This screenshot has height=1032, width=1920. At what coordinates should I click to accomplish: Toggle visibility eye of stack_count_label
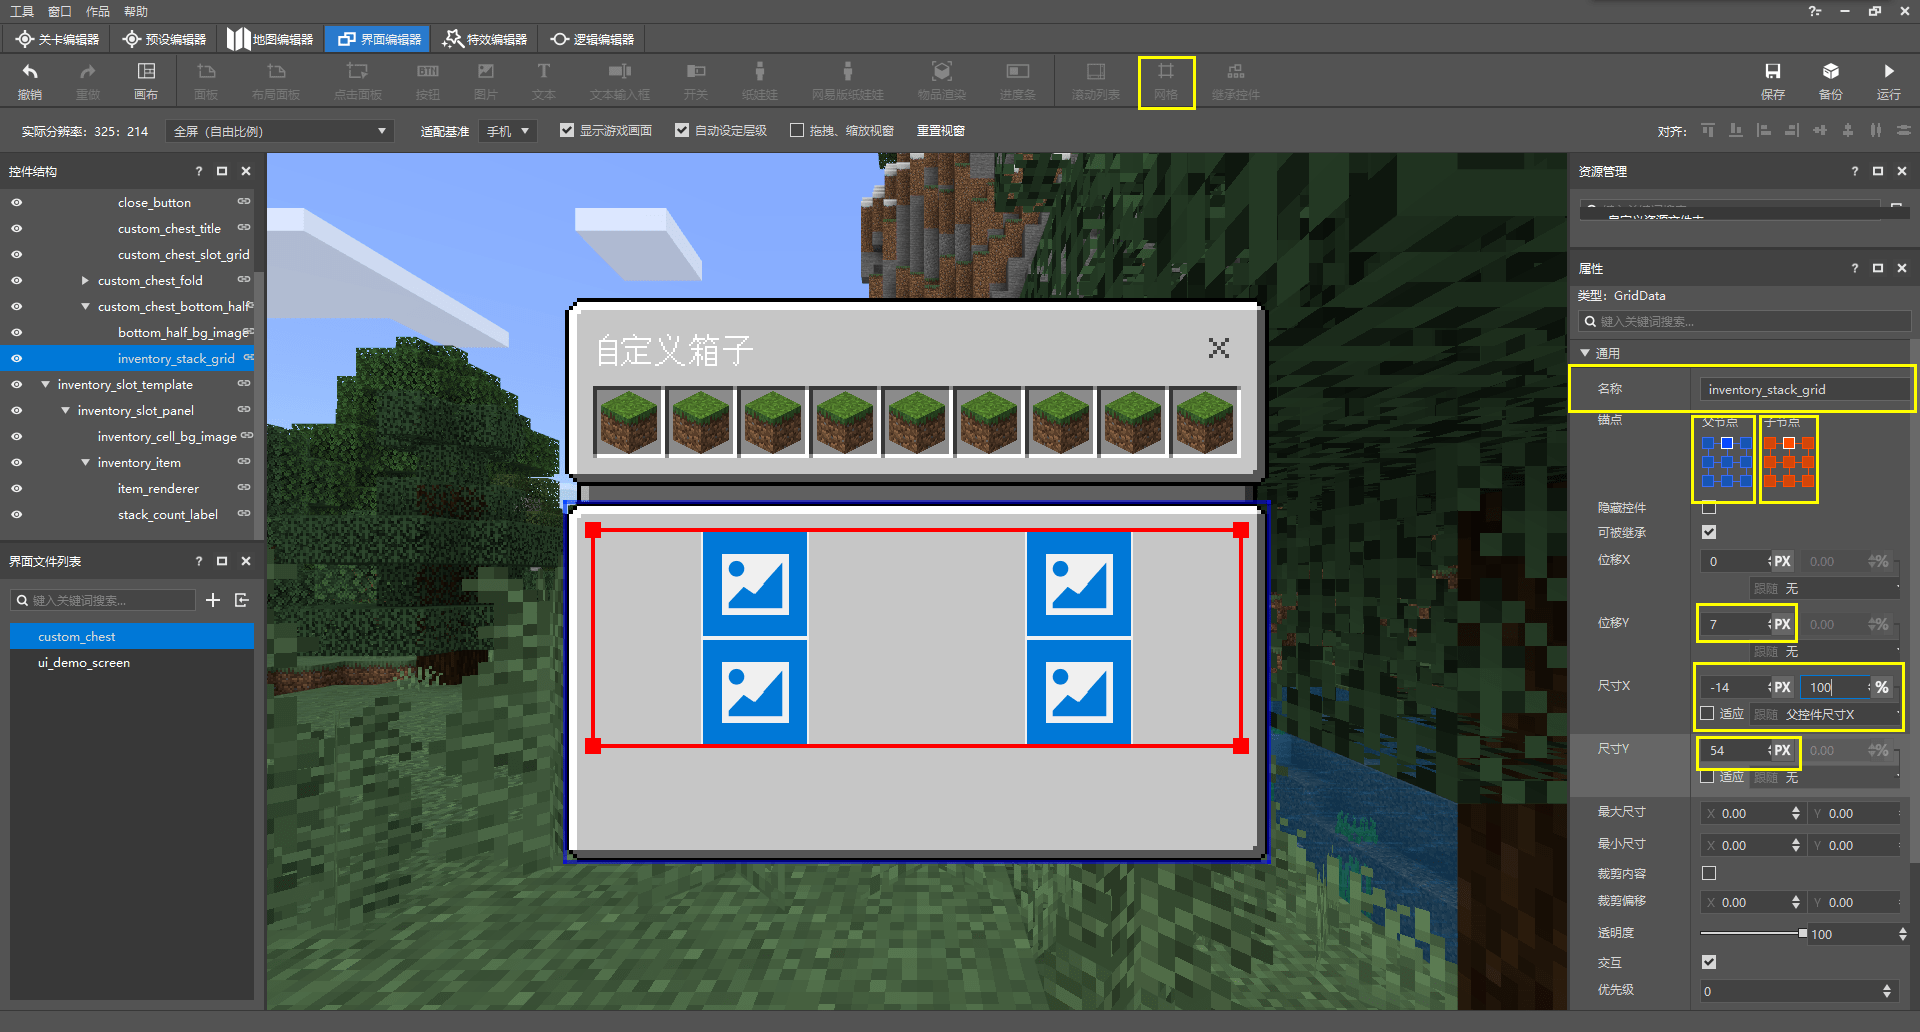17,514
